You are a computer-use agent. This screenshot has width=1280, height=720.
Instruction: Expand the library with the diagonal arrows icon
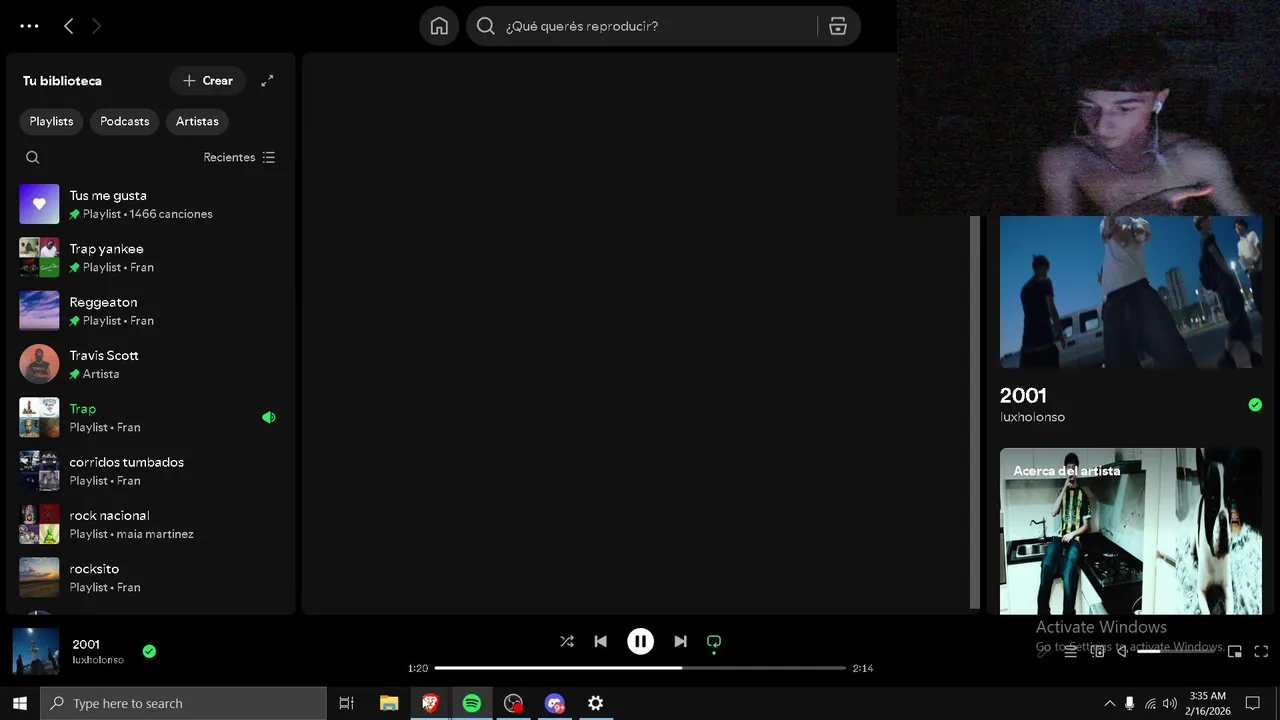[x=267, y=81]
